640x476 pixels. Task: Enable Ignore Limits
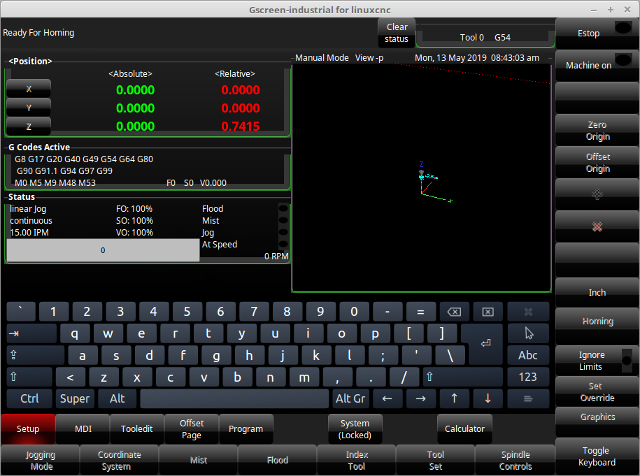(597, 360)
